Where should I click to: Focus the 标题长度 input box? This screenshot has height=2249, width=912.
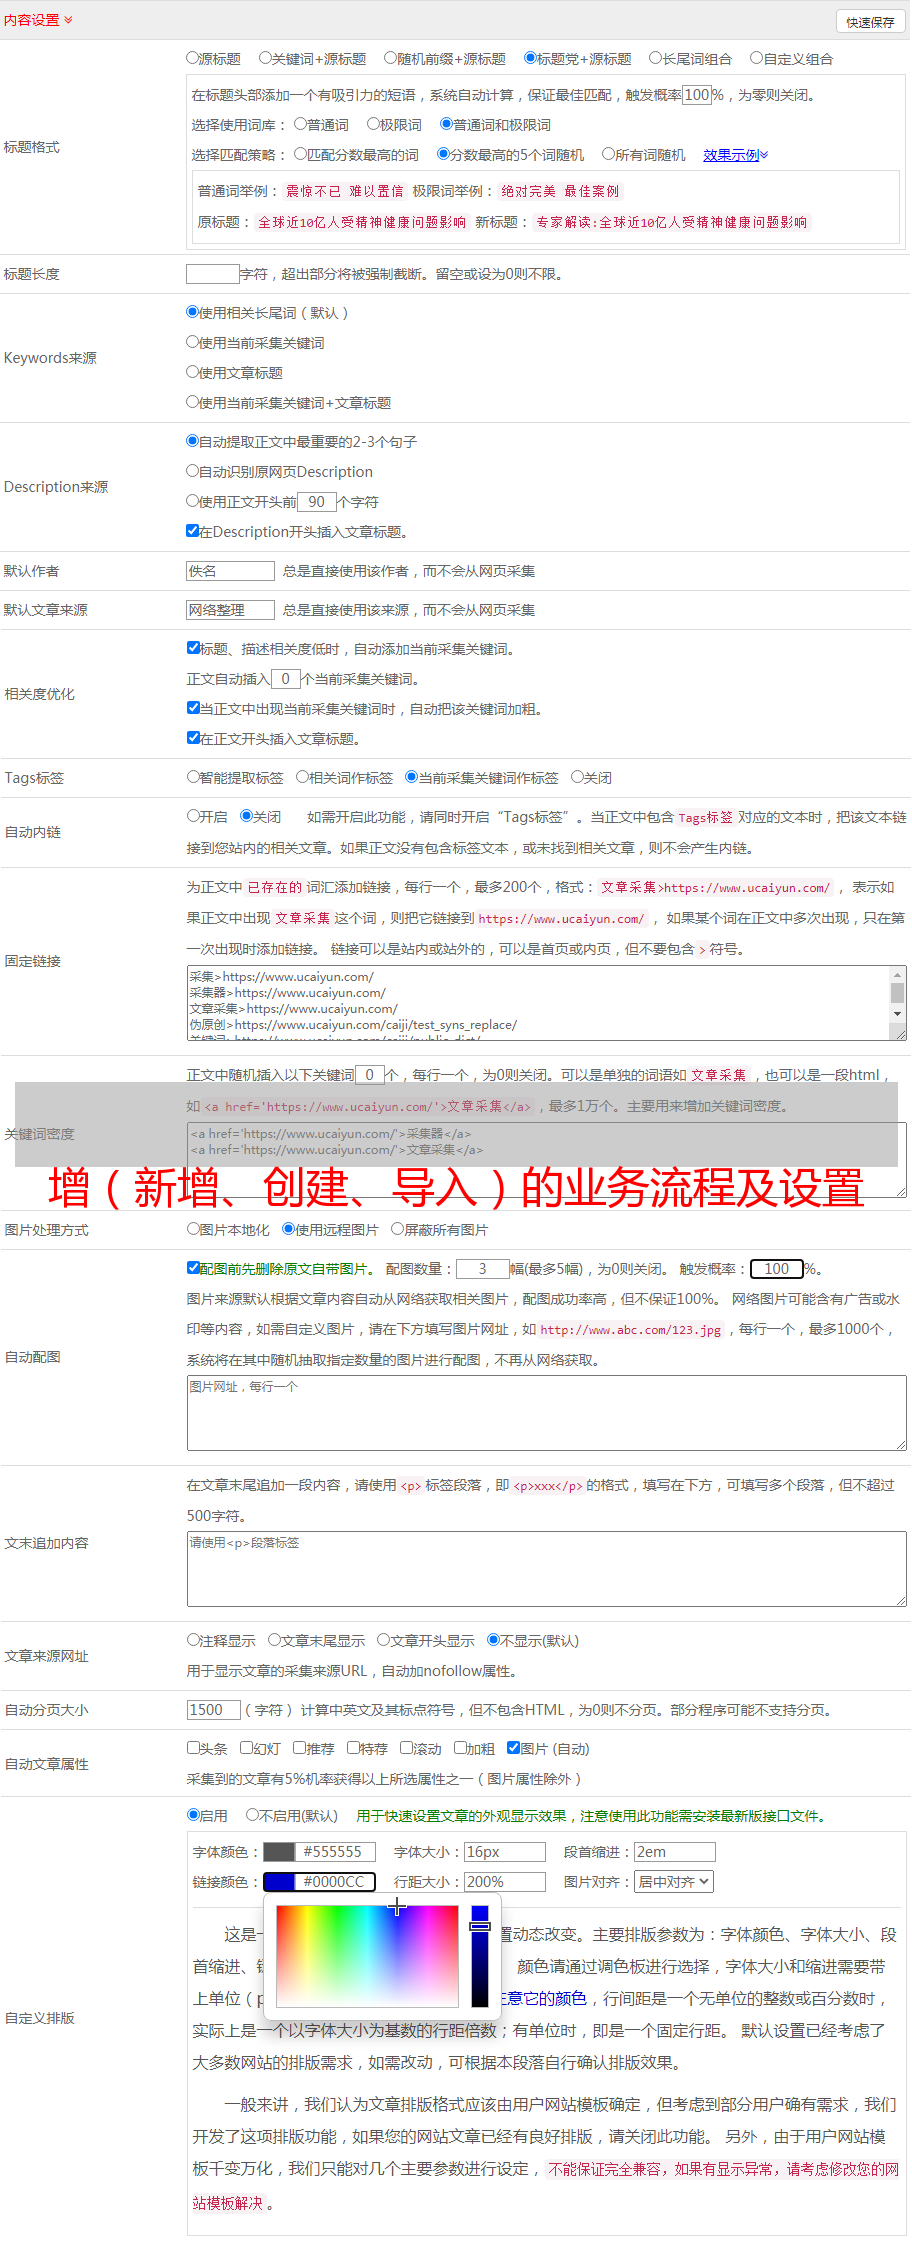tap(212, 274)
